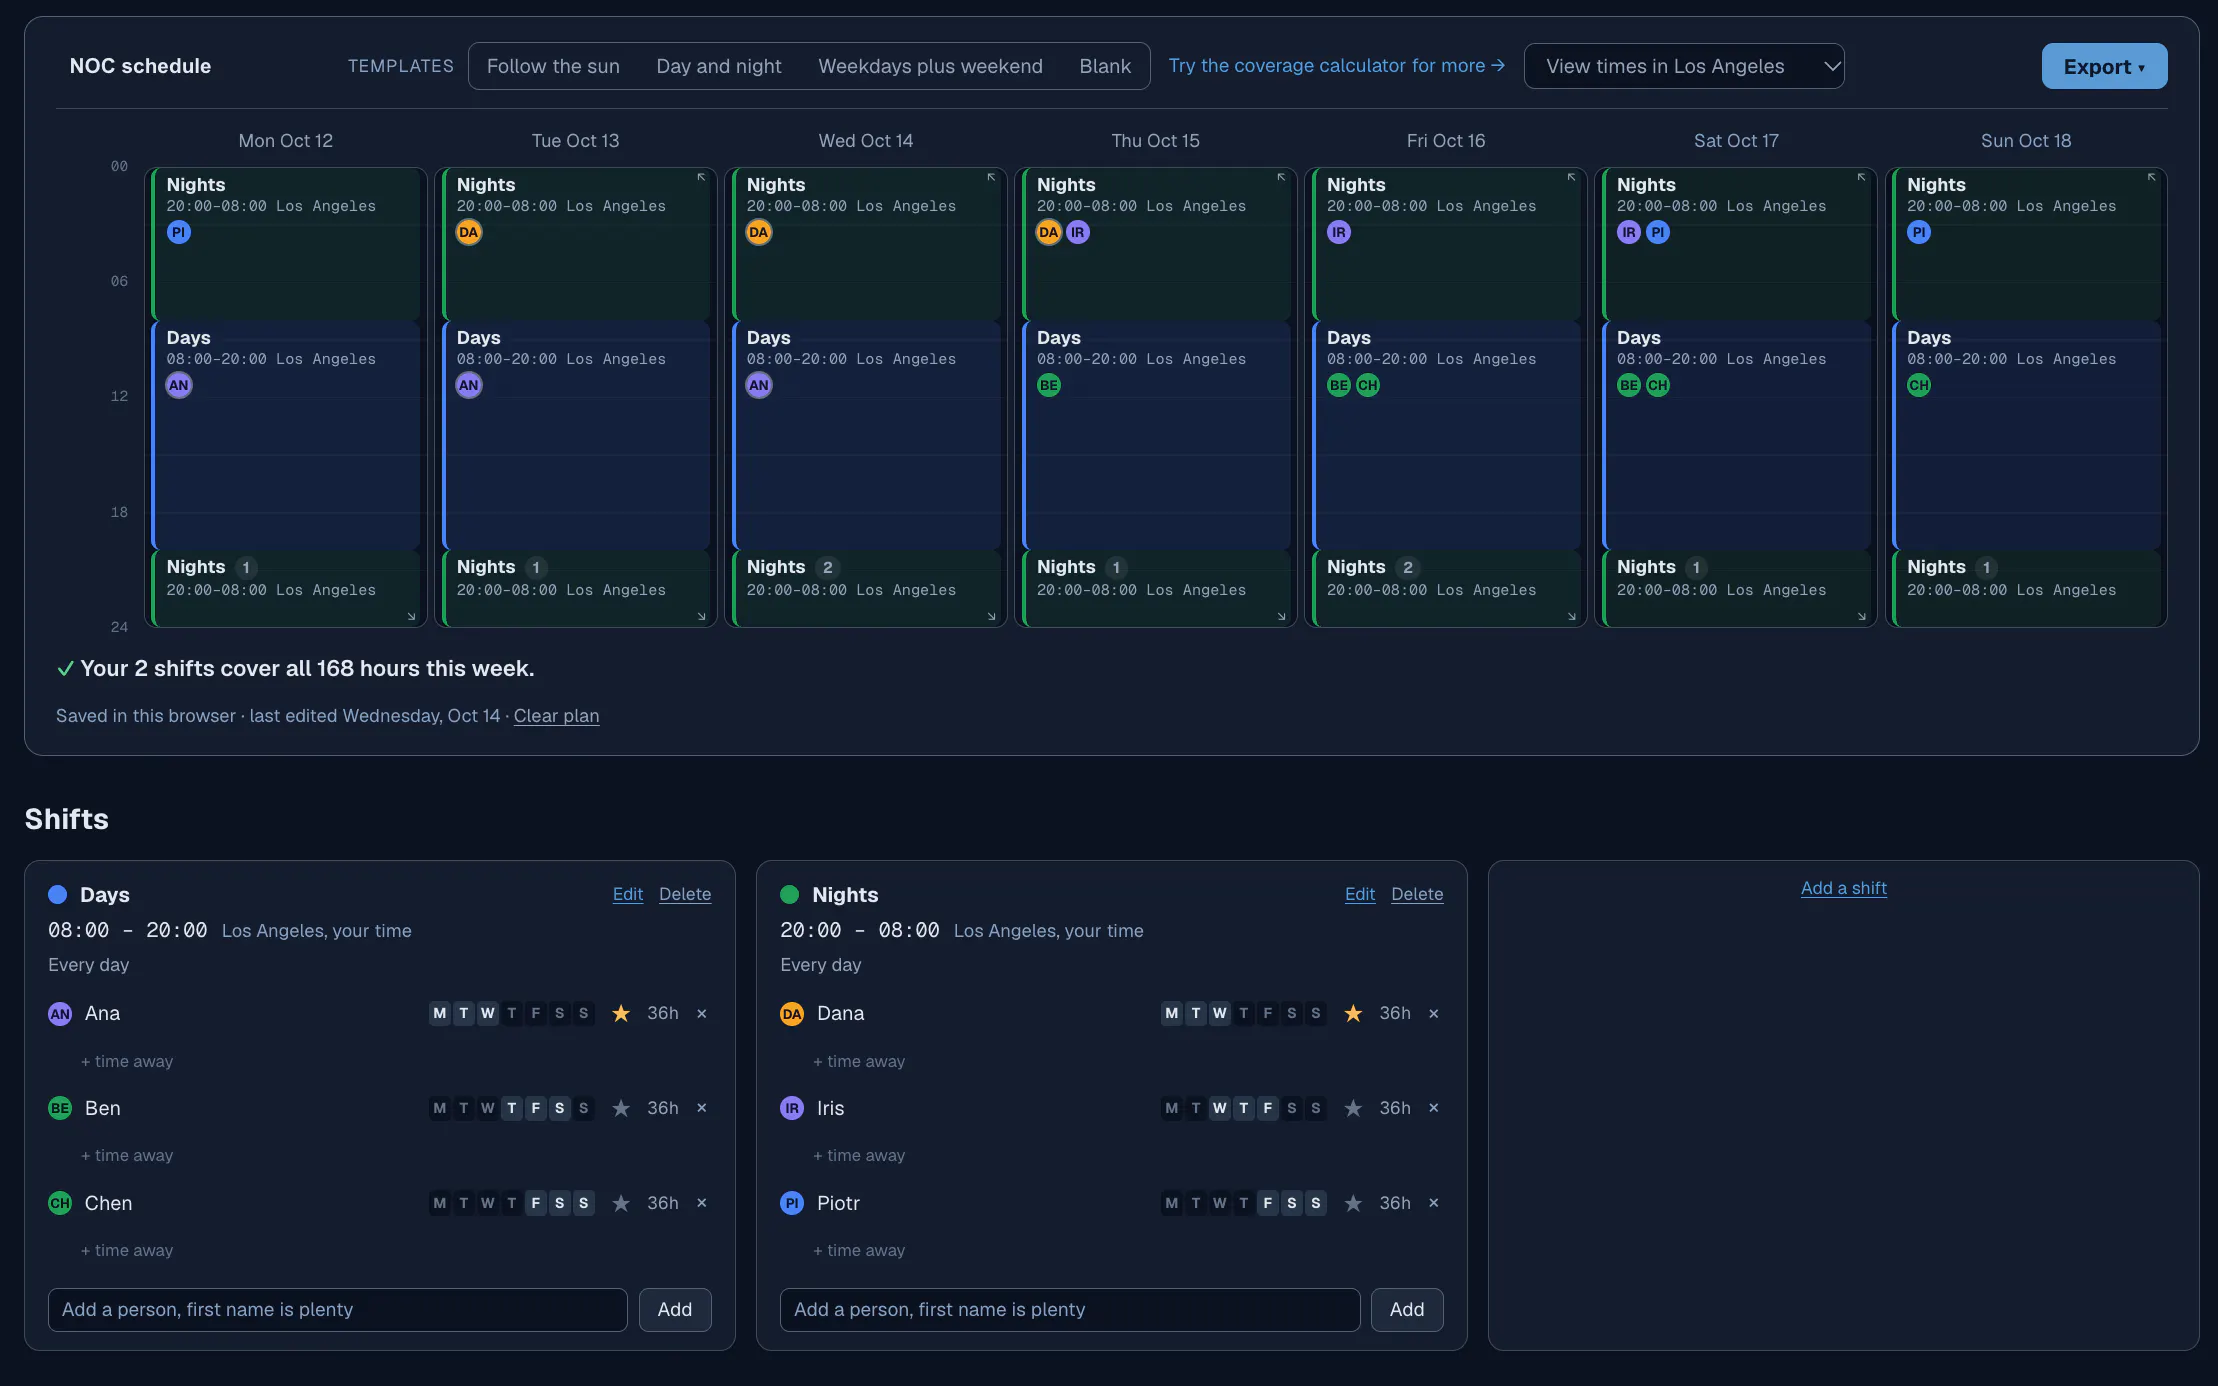Click the PI avatar on Monday's Nights shift

179,232
